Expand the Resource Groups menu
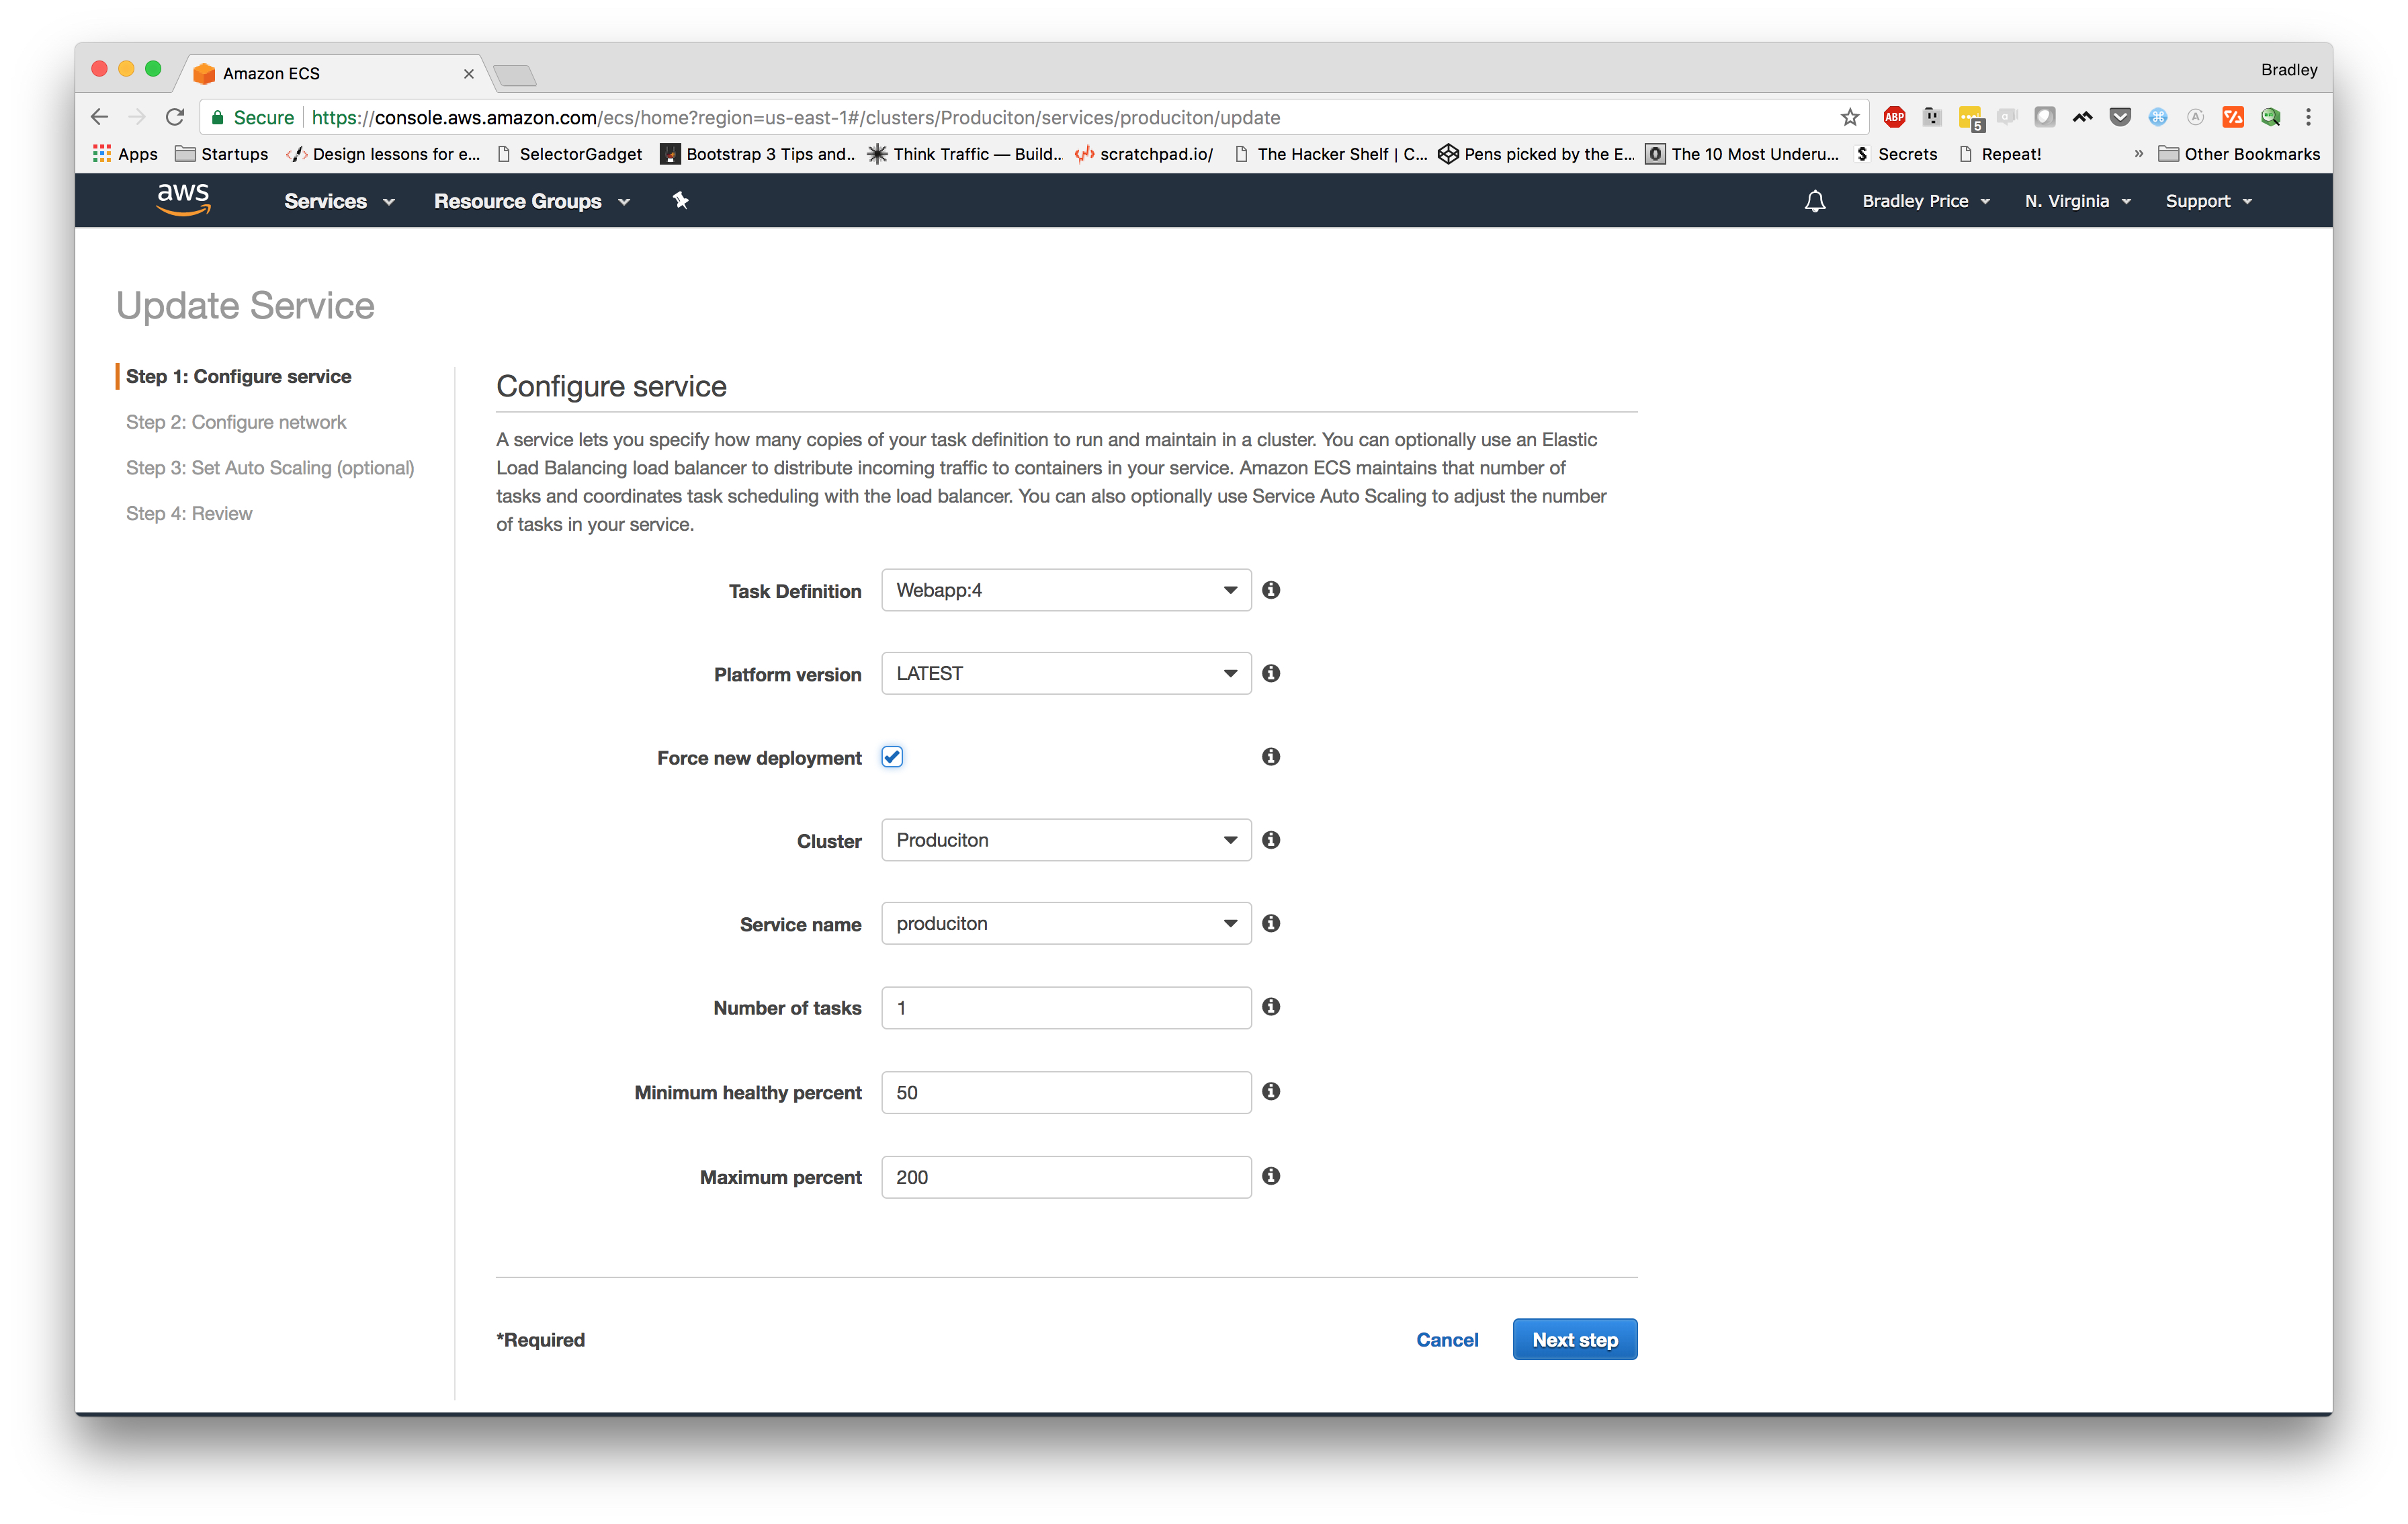 click(531, 201)
